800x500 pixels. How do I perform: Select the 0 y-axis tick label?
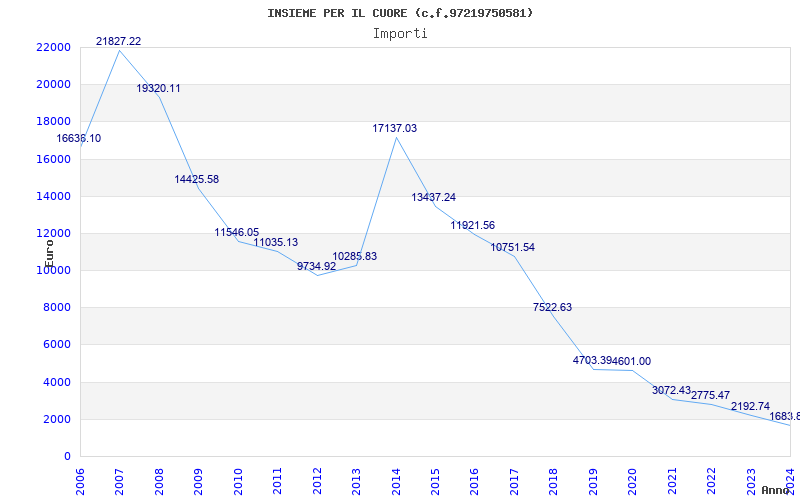click(x=67, y=457)
